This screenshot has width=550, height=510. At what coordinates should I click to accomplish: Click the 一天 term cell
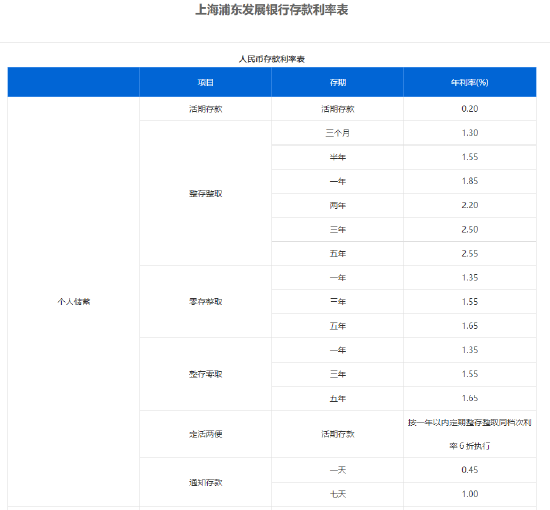pyautogui.click(x=338, y=470)
